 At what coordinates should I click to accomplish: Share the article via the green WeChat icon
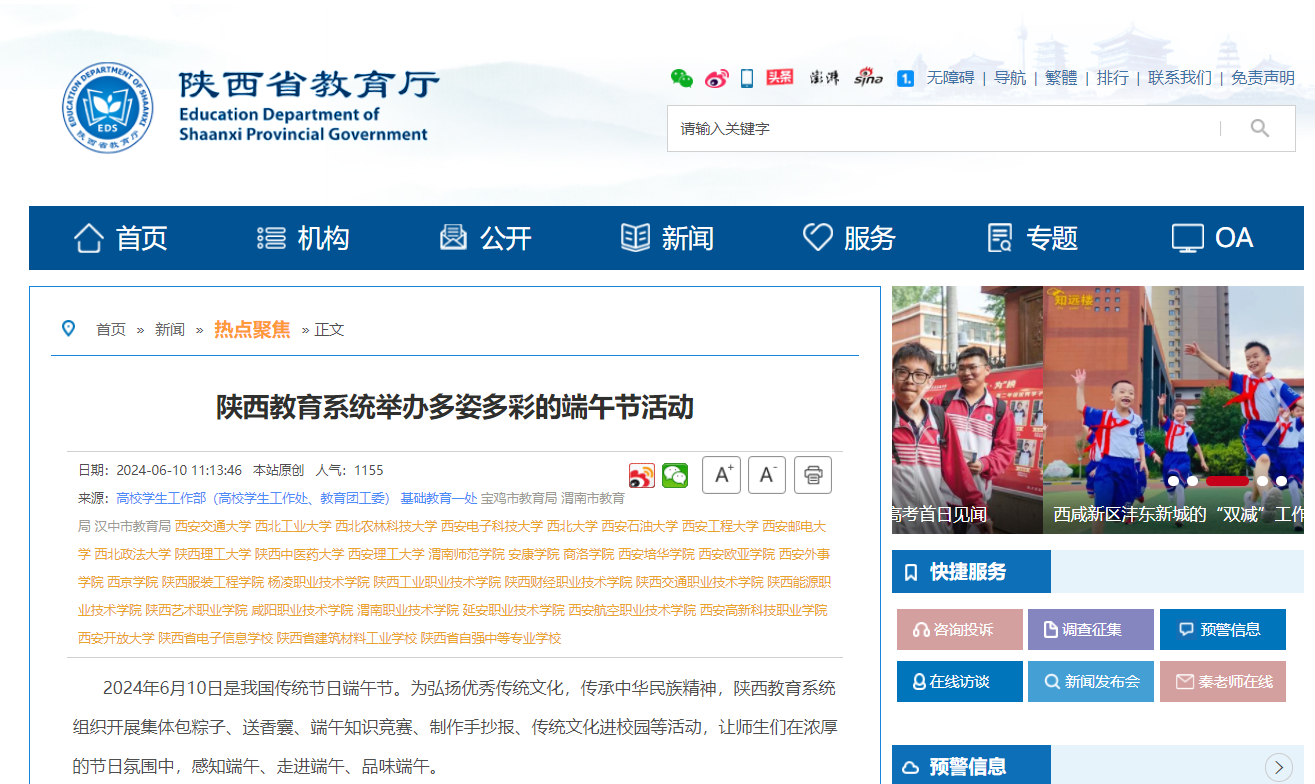(675, 476)
